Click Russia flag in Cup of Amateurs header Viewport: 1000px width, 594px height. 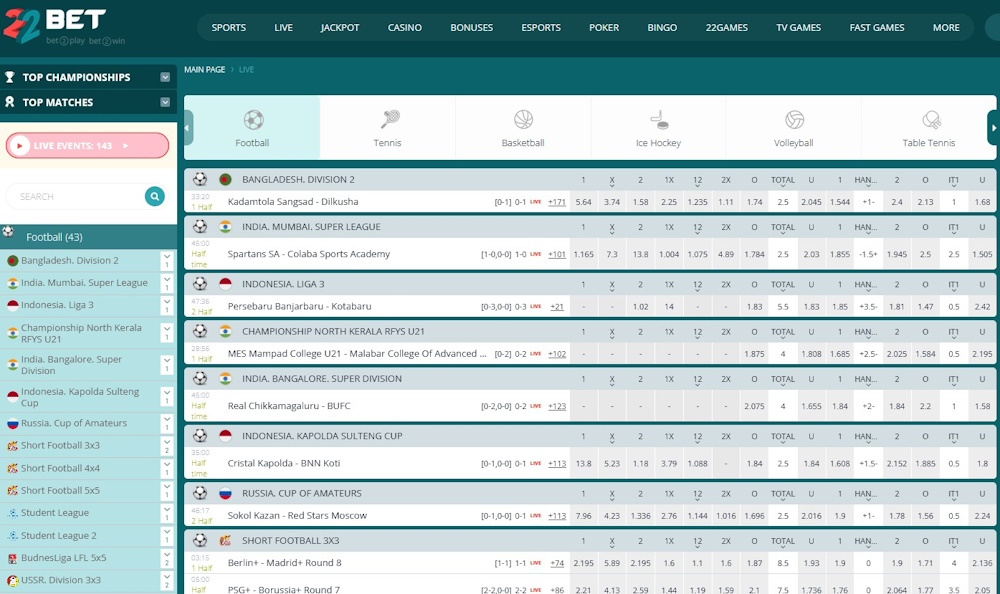225,493
